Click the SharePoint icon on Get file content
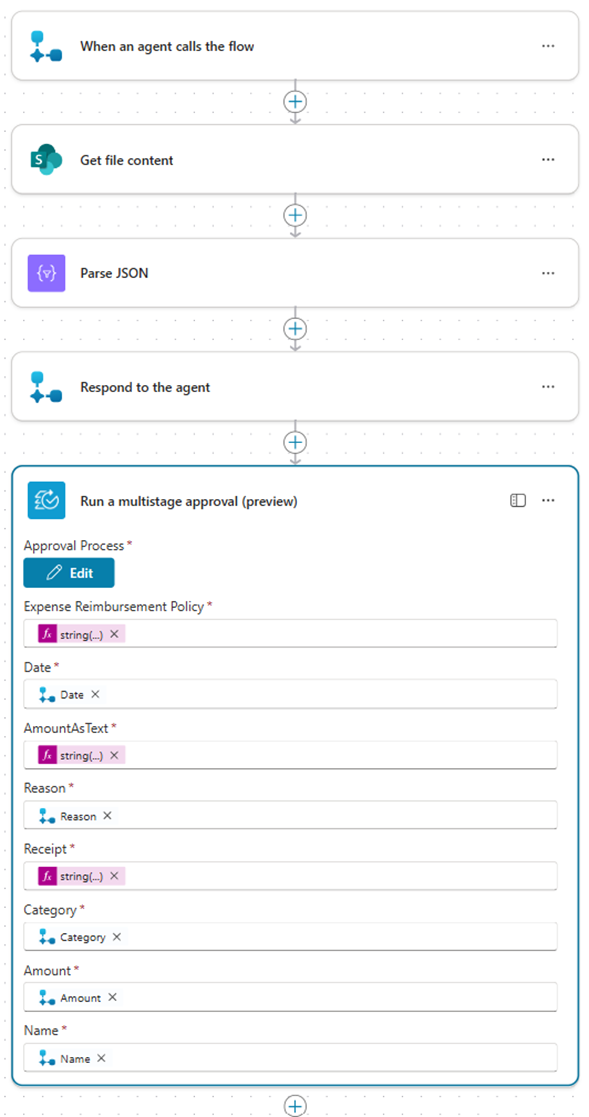This screenshot has height=1117, width=589. point(44,159)
